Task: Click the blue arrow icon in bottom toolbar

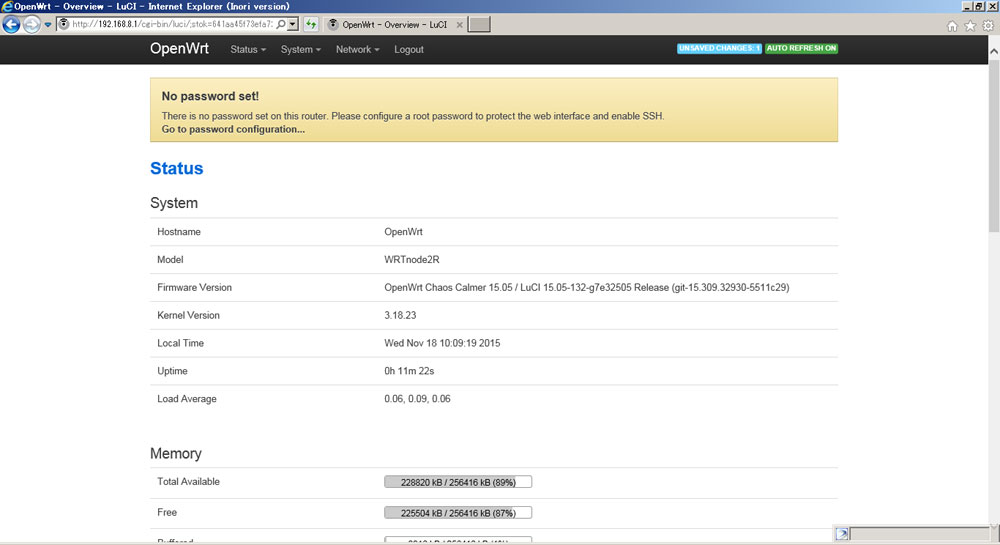Action: pos(842,534)
